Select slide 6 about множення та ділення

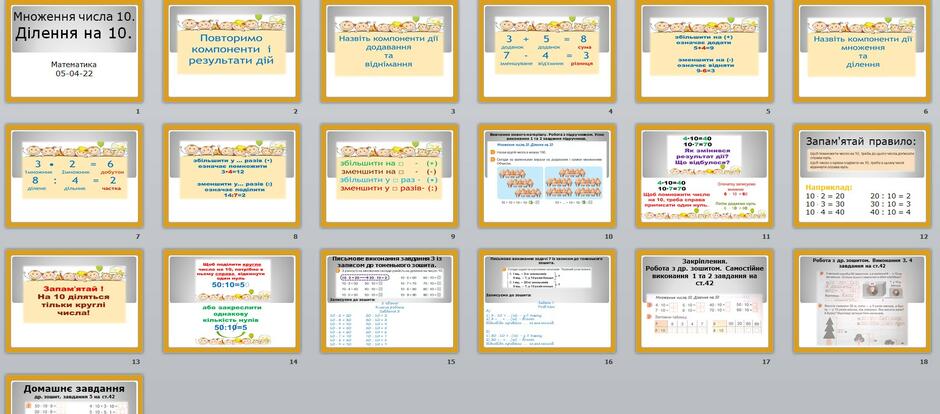(x=863, y=52)
